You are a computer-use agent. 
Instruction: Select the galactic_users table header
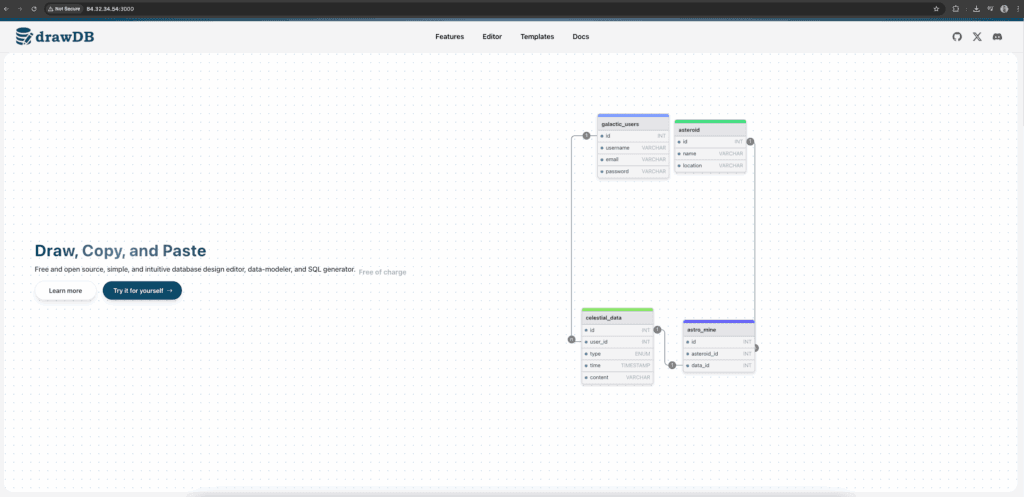point(633,123)
